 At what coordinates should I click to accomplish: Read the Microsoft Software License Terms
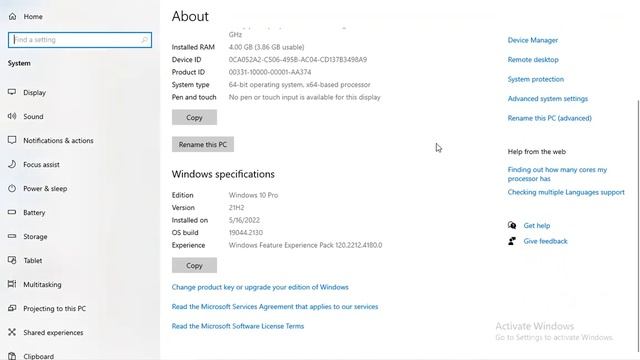point(238,326)
